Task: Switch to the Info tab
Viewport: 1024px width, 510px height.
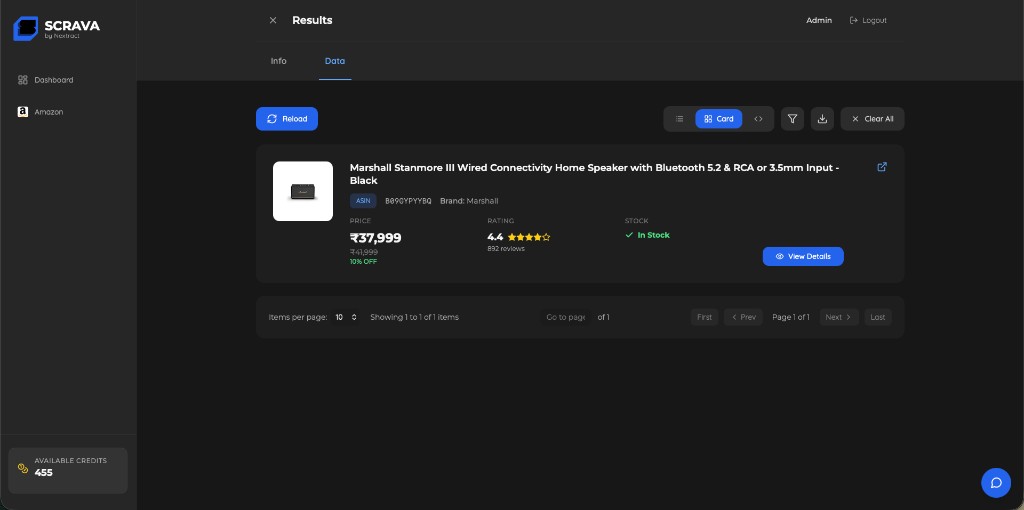Action: pos(278,61)
